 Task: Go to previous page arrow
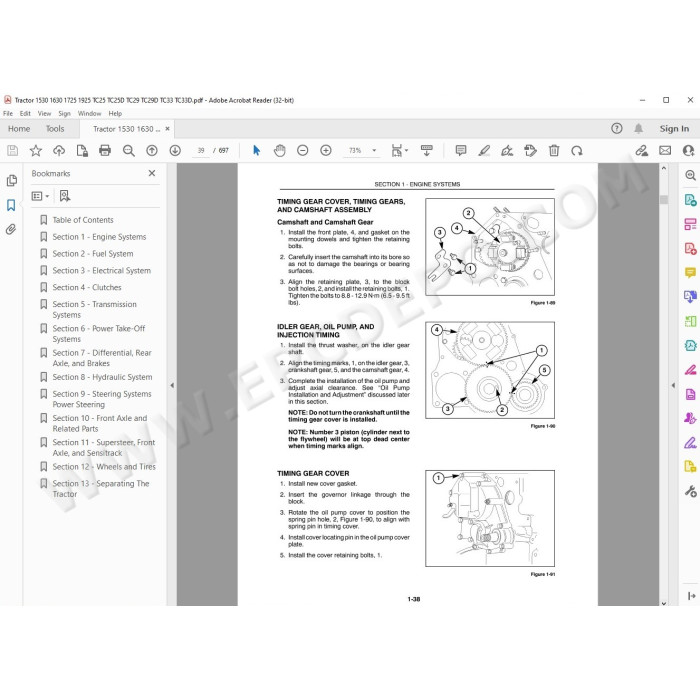(152, 151)
